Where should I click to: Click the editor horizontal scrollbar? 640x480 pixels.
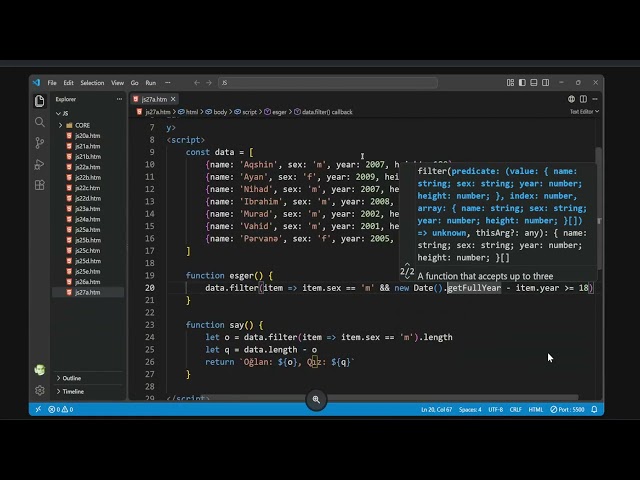(x=390, y=397)
